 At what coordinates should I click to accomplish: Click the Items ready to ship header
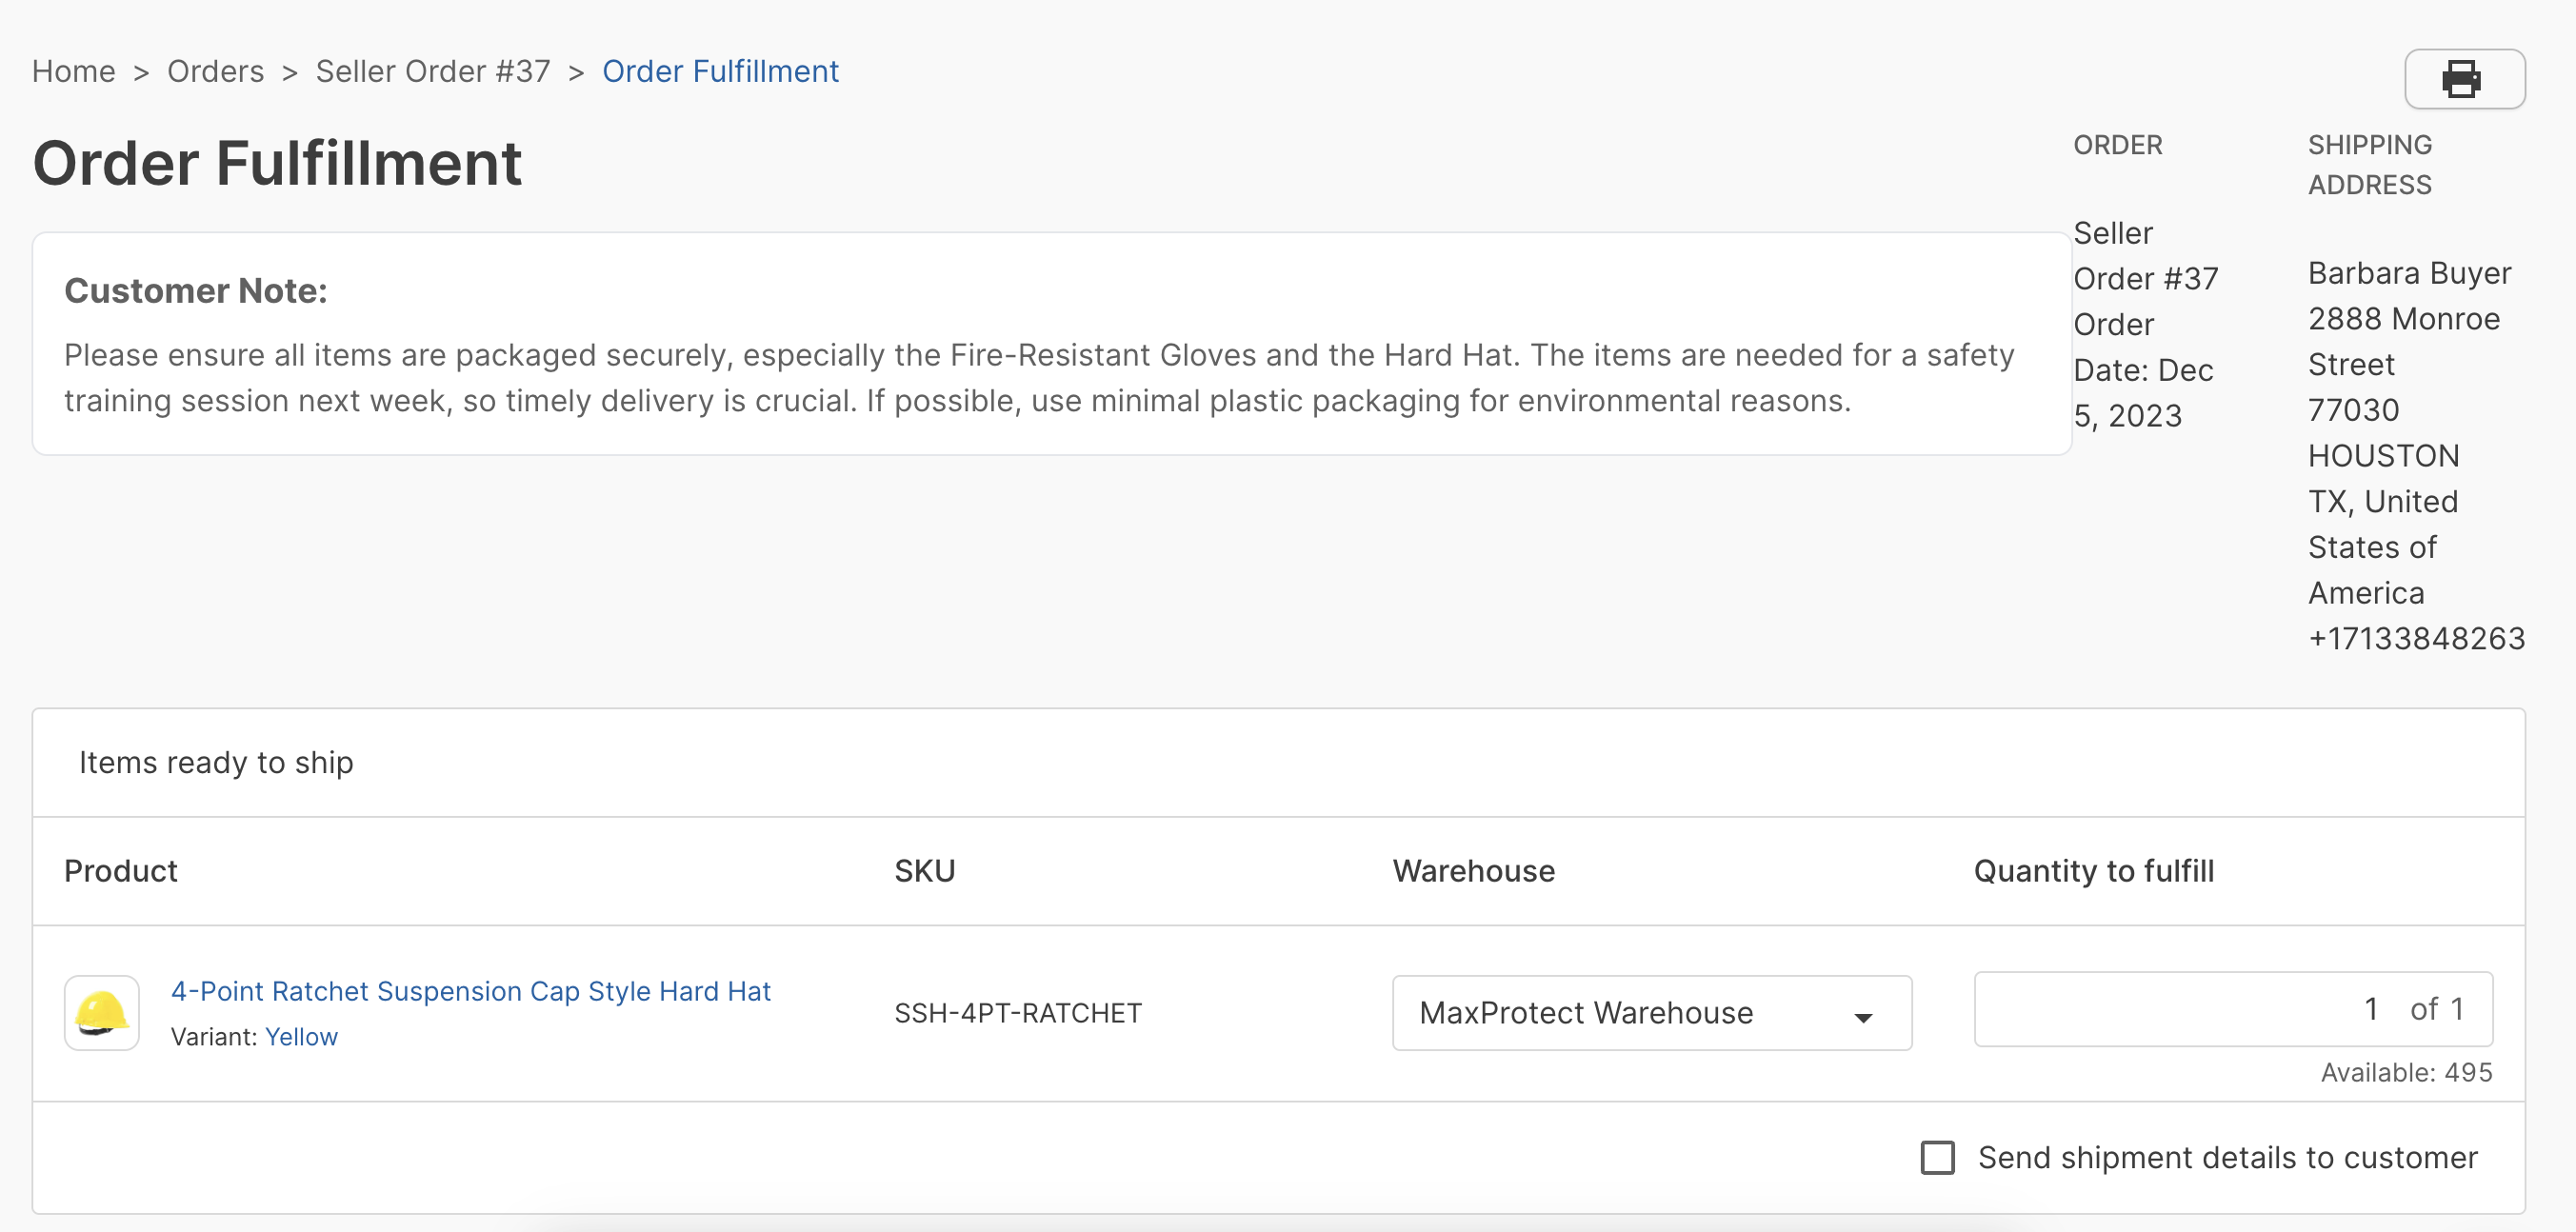pos(216,762)
